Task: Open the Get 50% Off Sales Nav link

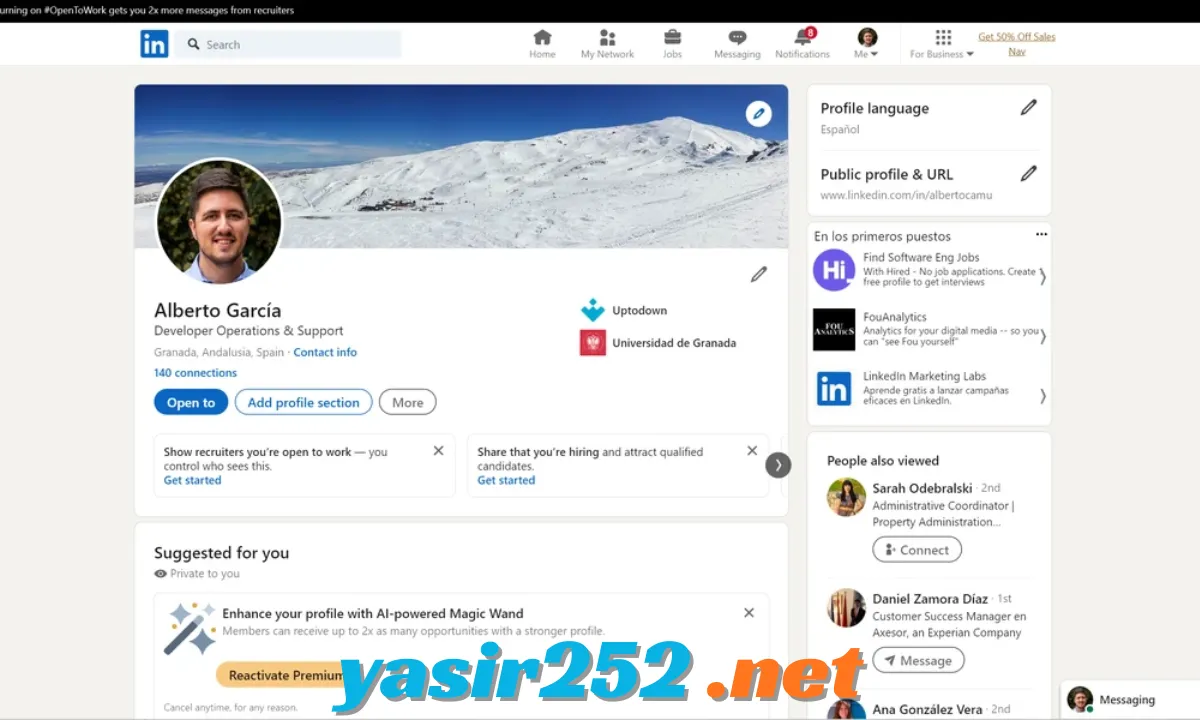Action: coord(1016,44)
